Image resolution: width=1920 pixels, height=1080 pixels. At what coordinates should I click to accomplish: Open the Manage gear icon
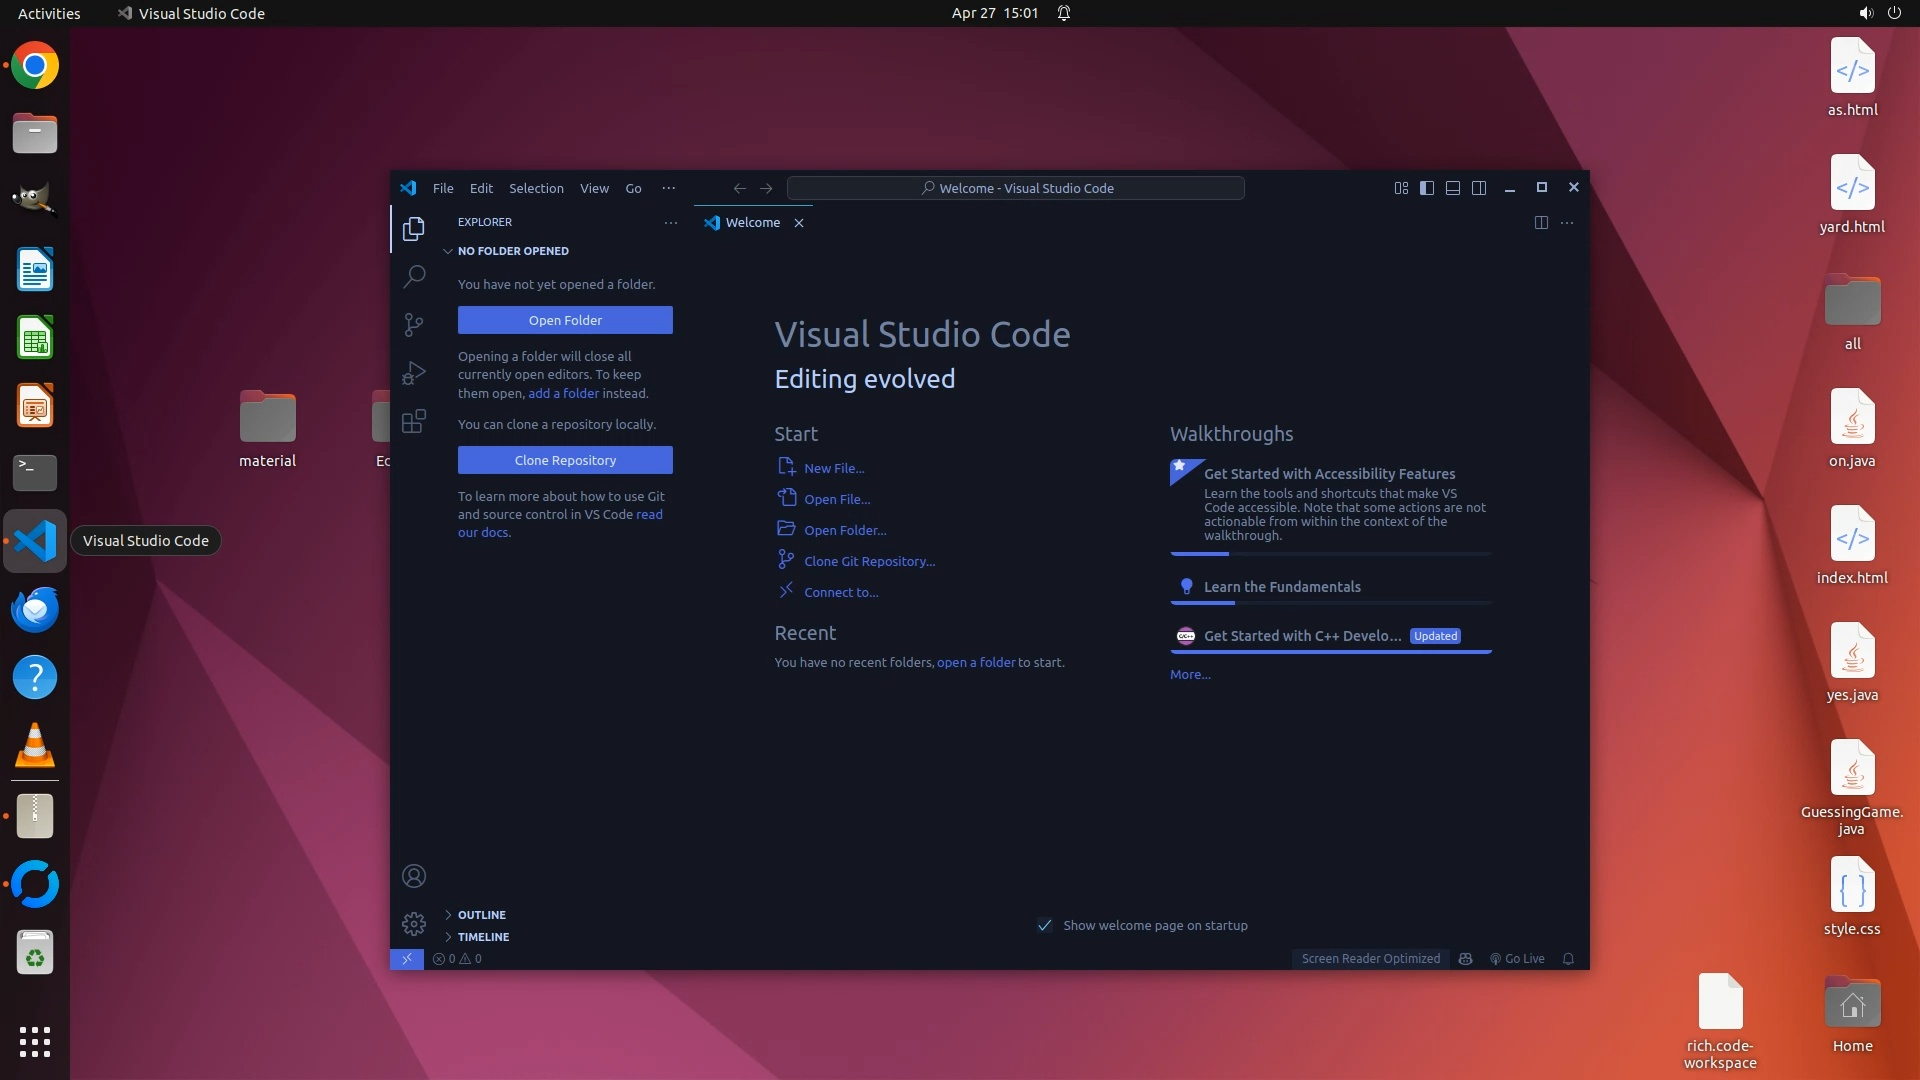[x=414, y=923]
